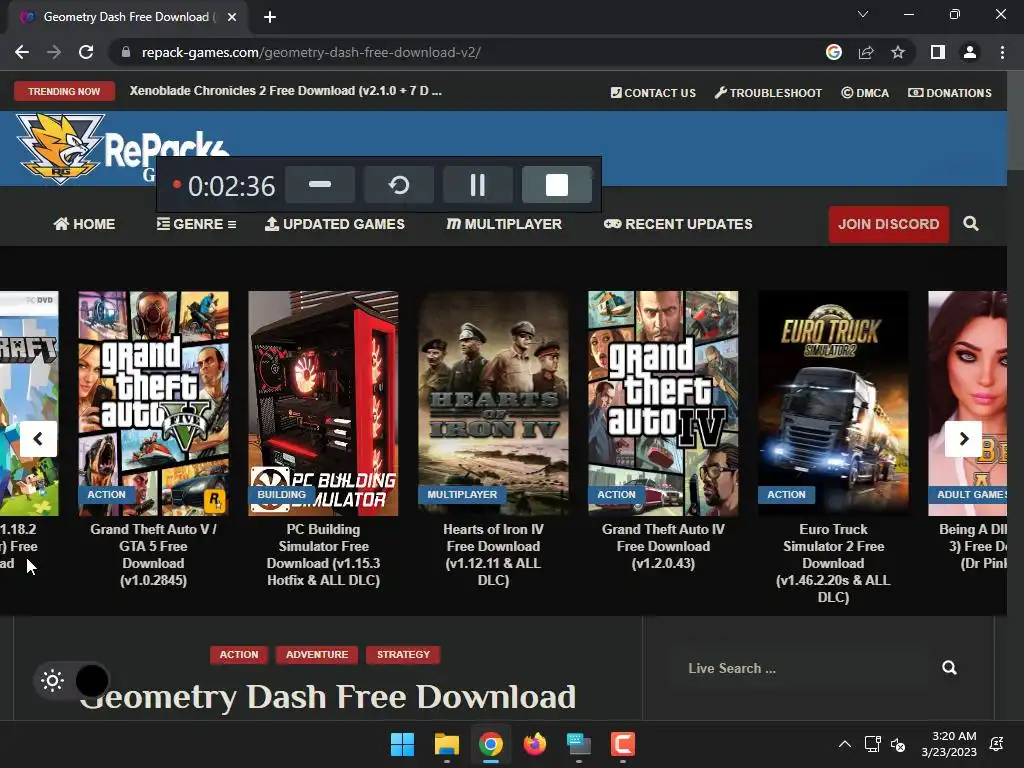The width and height of the screenshot is (1024, 768).
Task: Close the Geometry Dash tab
Action: coord(232,17)
